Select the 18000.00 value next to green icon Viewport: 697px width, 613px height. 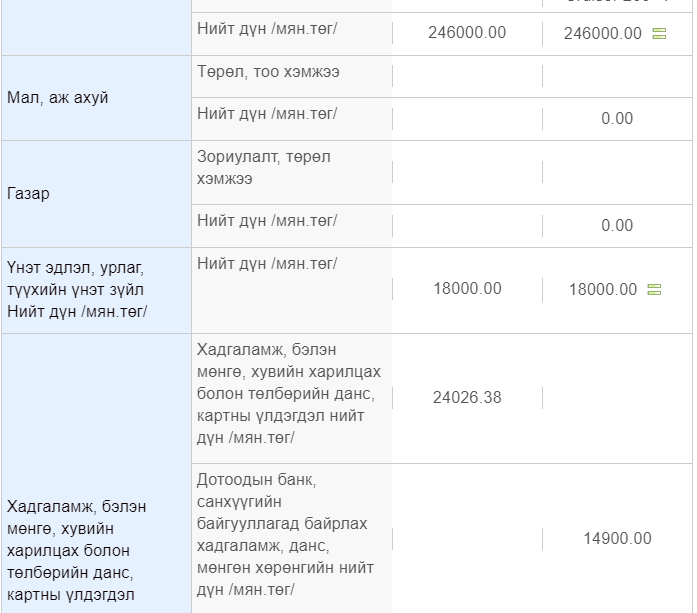pyautogui.click(x=603, y=290)
